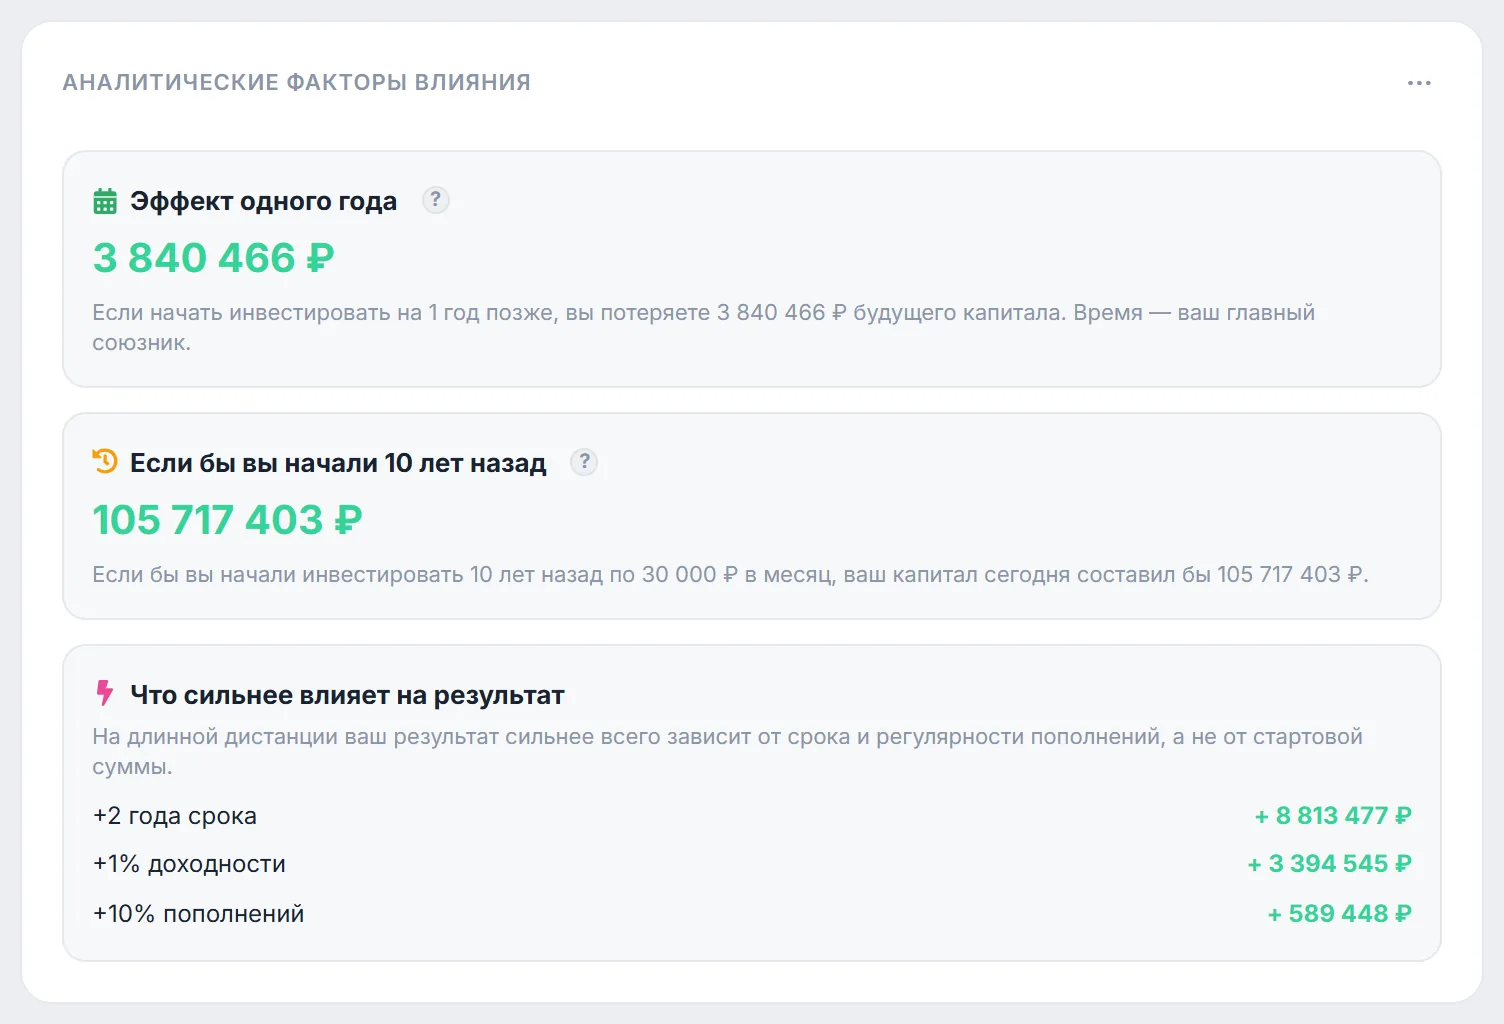Click the +2 года срока row label

175,816
